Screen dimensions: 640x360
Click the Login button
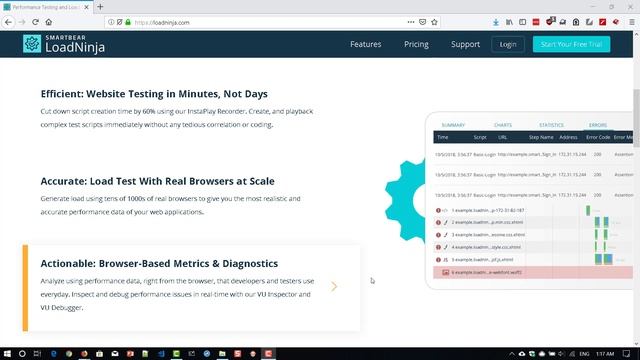click(x=508, y=44)
